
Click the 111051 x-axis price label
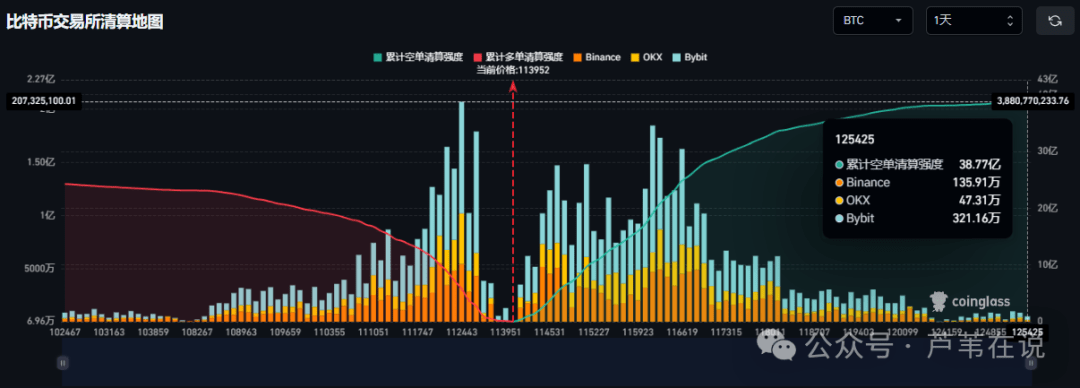pyautogui.click(x=374, y=331)
